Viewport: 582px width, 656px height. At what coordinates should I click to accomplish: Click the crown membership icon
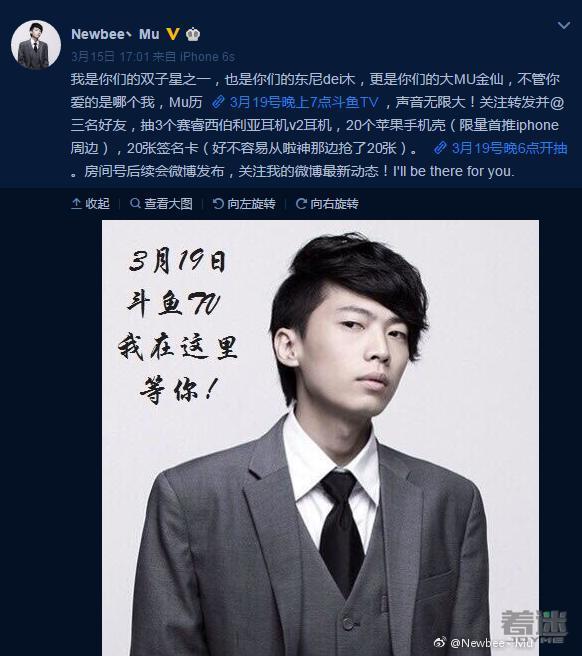pyautogui.click(x=192, y=34)
